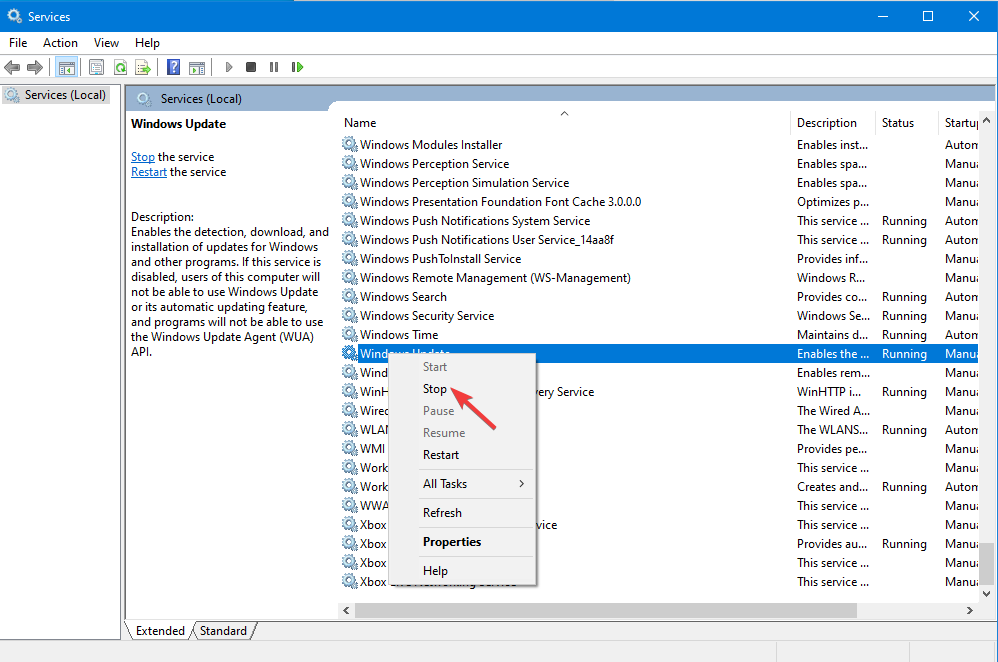Open the File menu
998x662 pixels.
pyautogui.click(x=18, y=43)
